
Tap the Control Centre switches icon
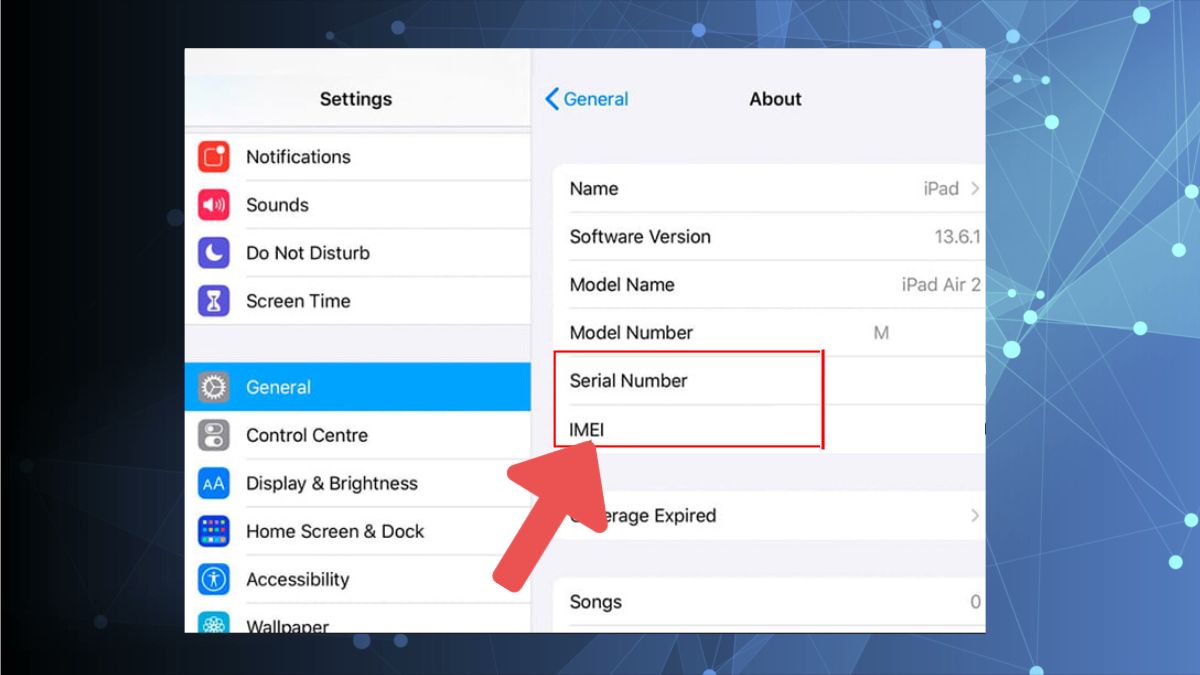[214, 435]
